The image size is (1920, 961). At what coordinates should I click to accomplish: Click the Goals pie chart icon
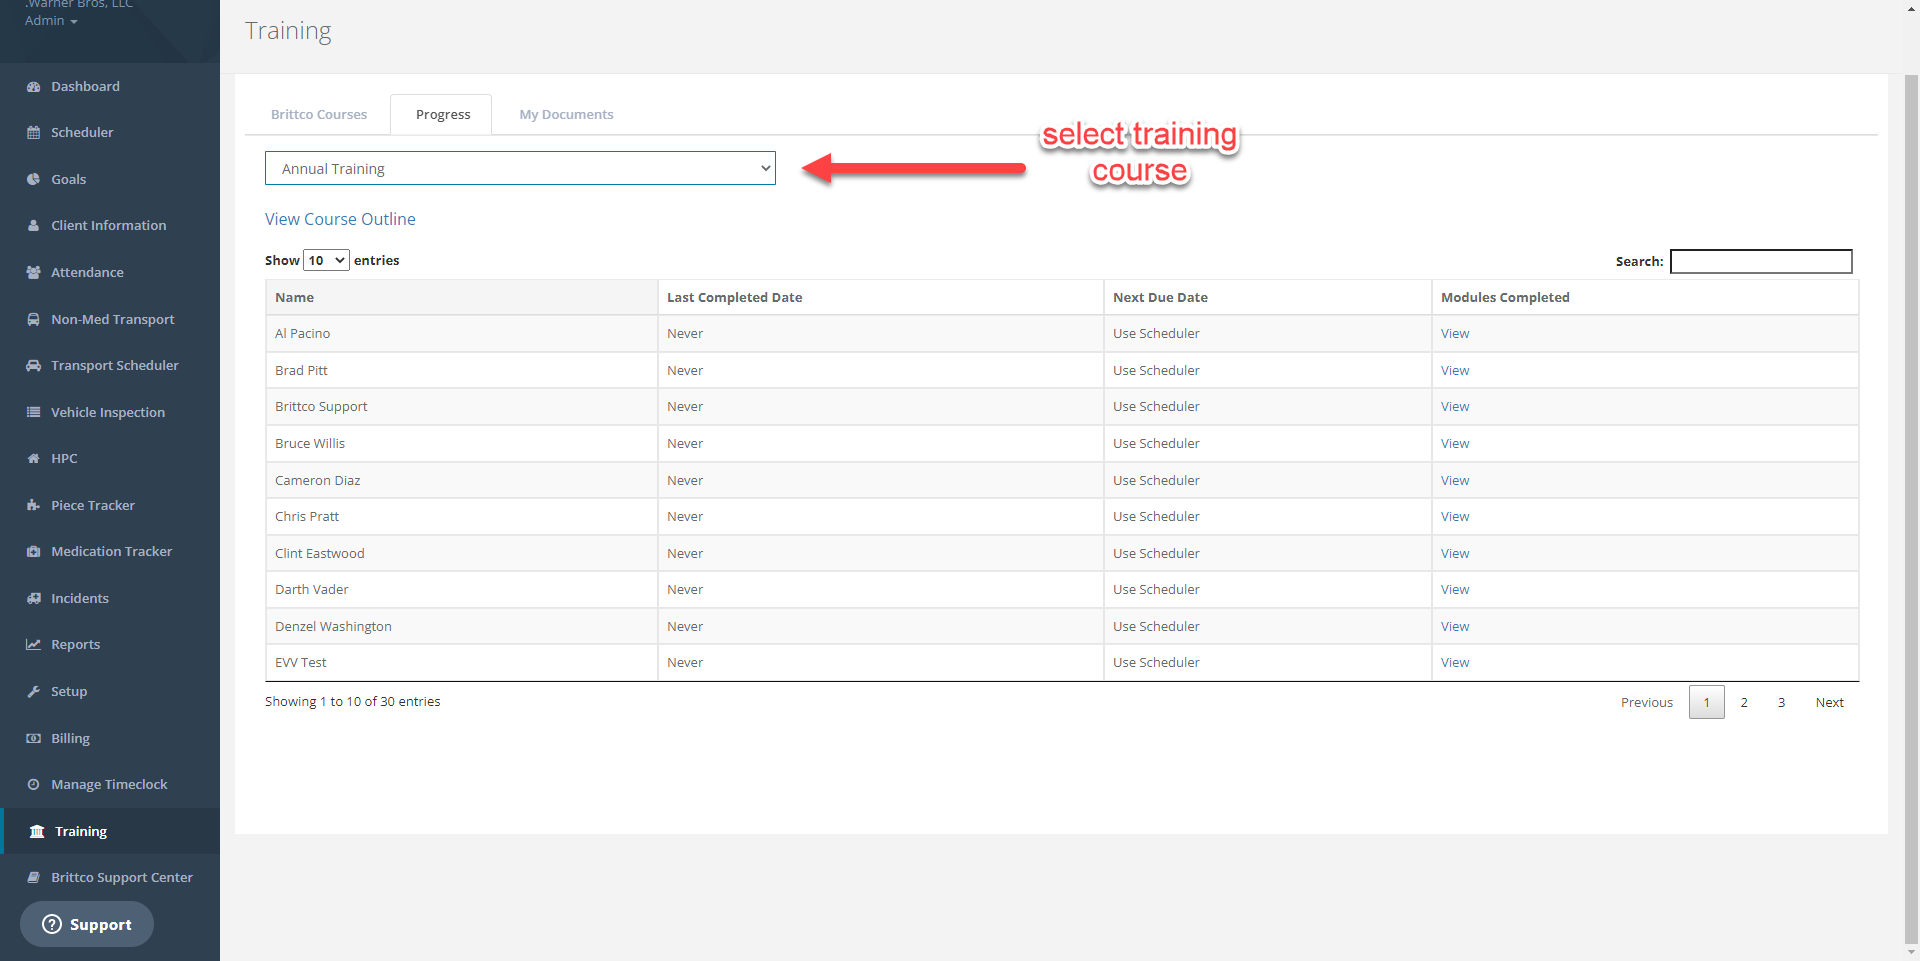click(33, 180)
